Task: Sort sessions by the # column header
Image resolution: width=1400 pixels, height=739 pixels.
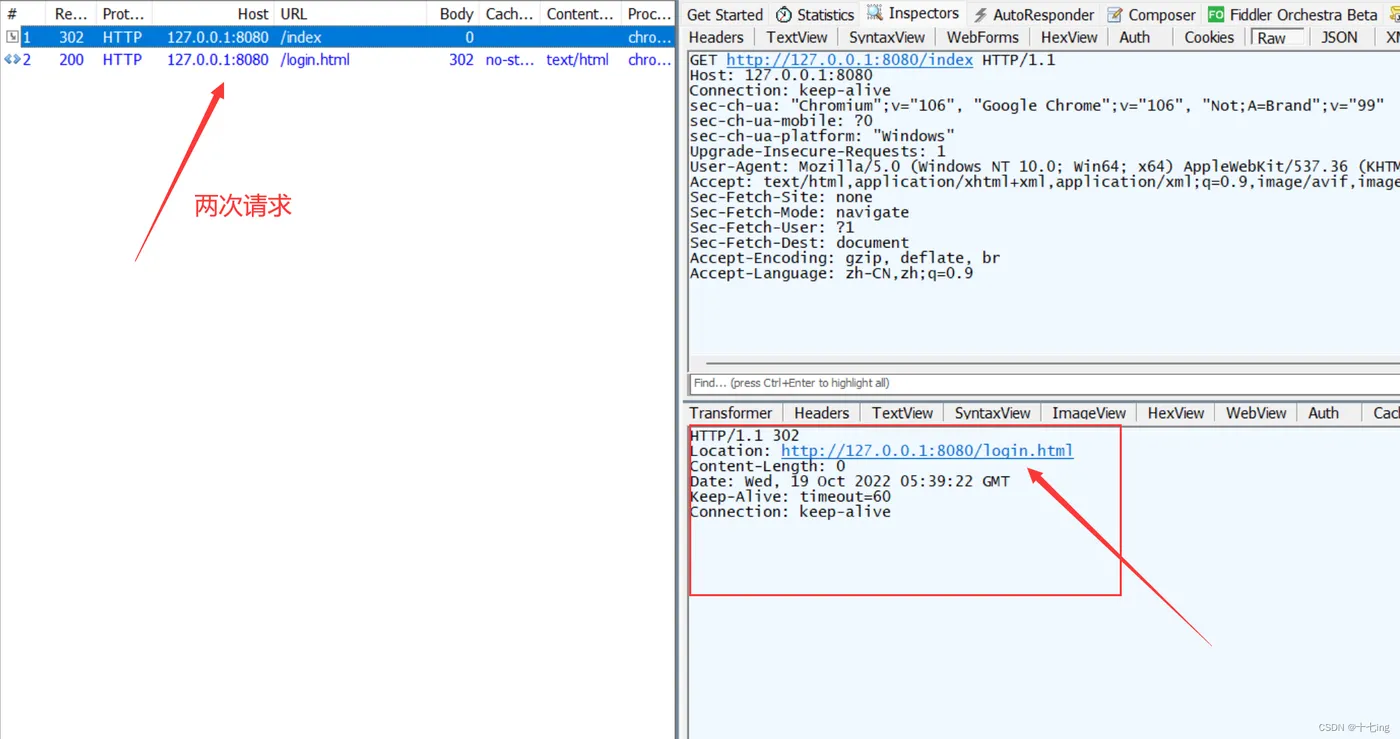Action: click(x=12, y=14)
